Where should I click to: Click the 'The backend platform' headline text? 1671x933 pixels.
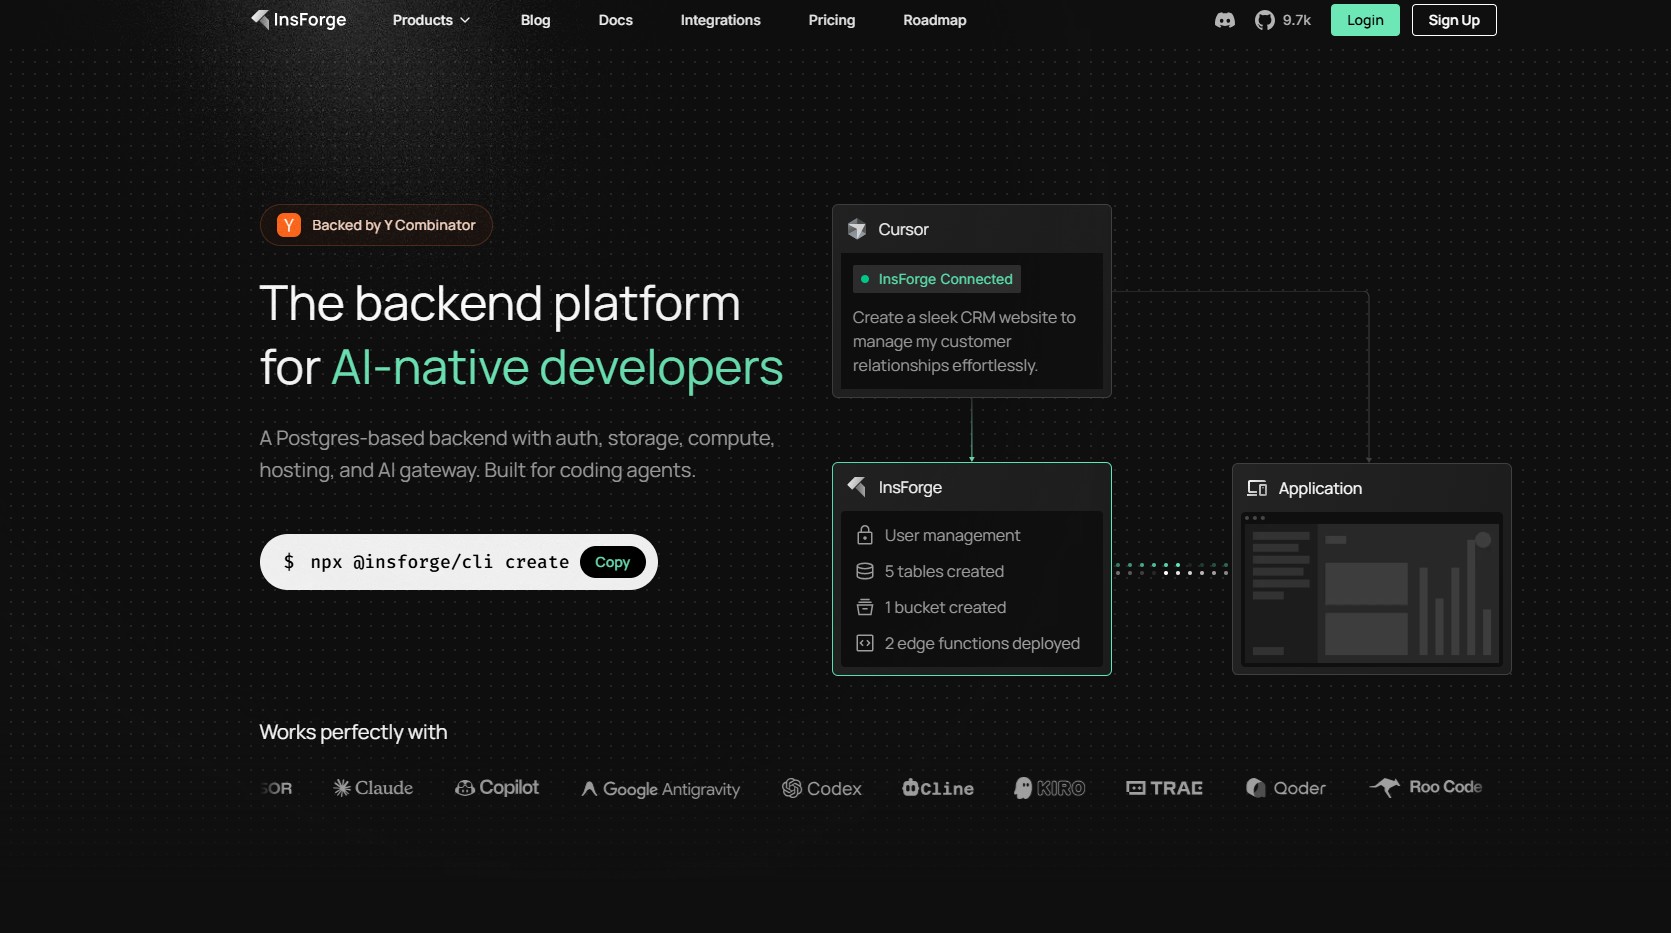pyautogui.click(x=500, y=303)
